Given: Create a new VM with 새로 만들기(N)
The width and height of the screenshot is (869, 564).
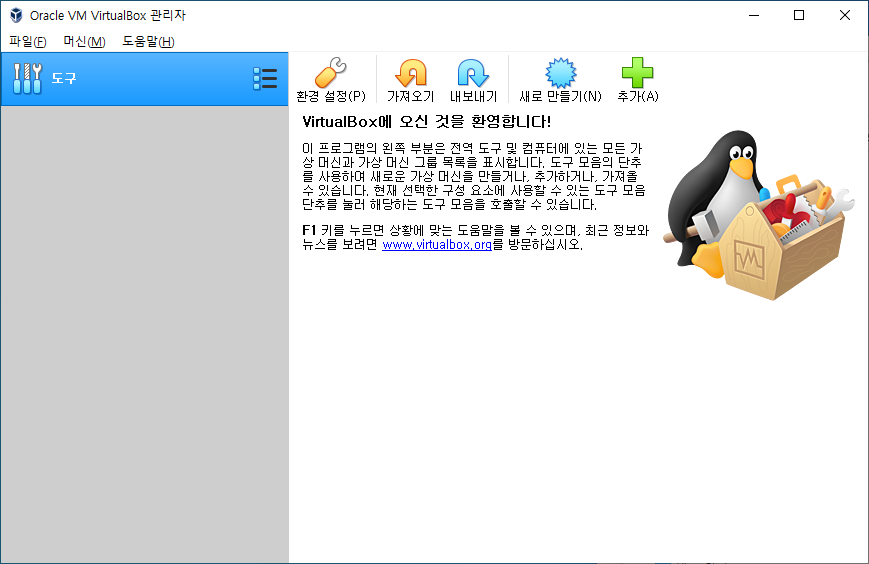Looking at the screenshot, I should pos(560,80).
